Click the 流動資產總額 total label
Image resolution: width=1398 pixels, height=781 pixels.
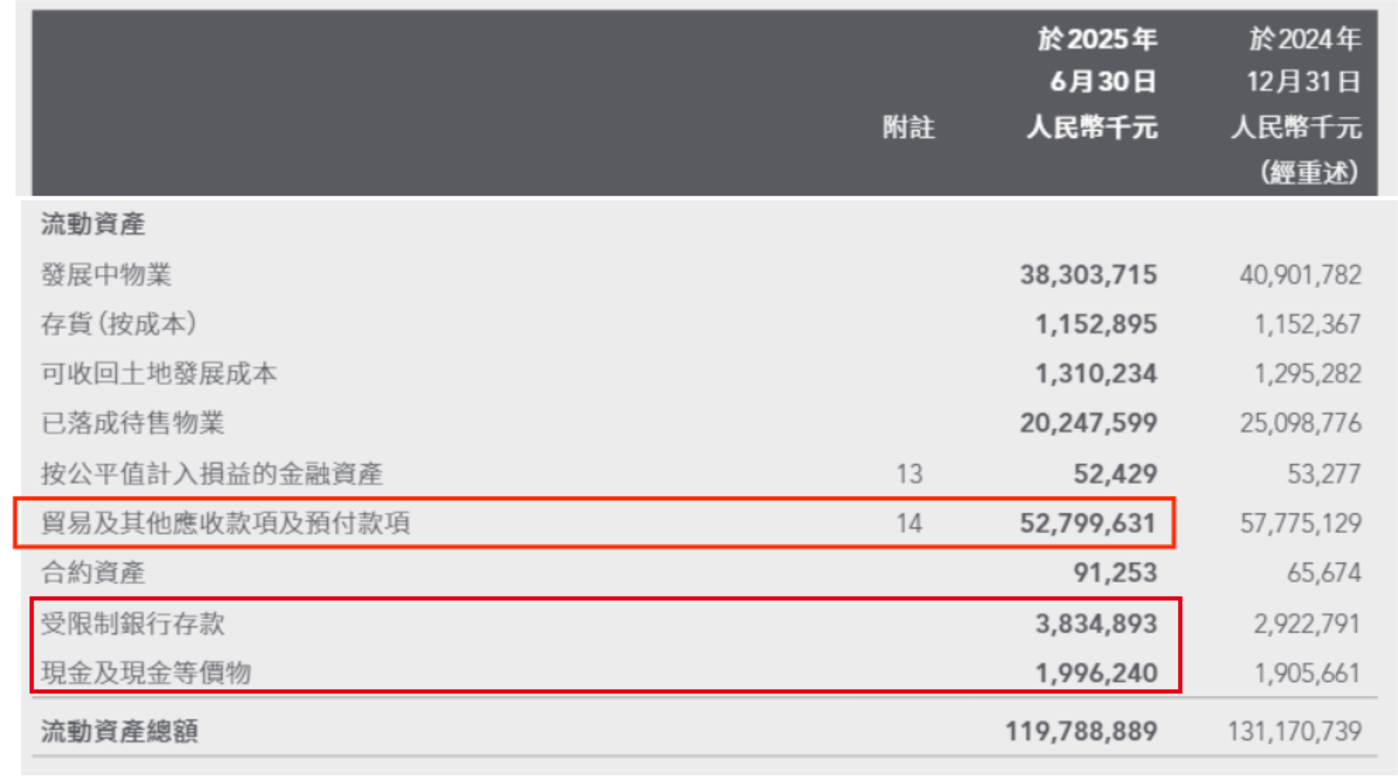(x=119, y=731)
